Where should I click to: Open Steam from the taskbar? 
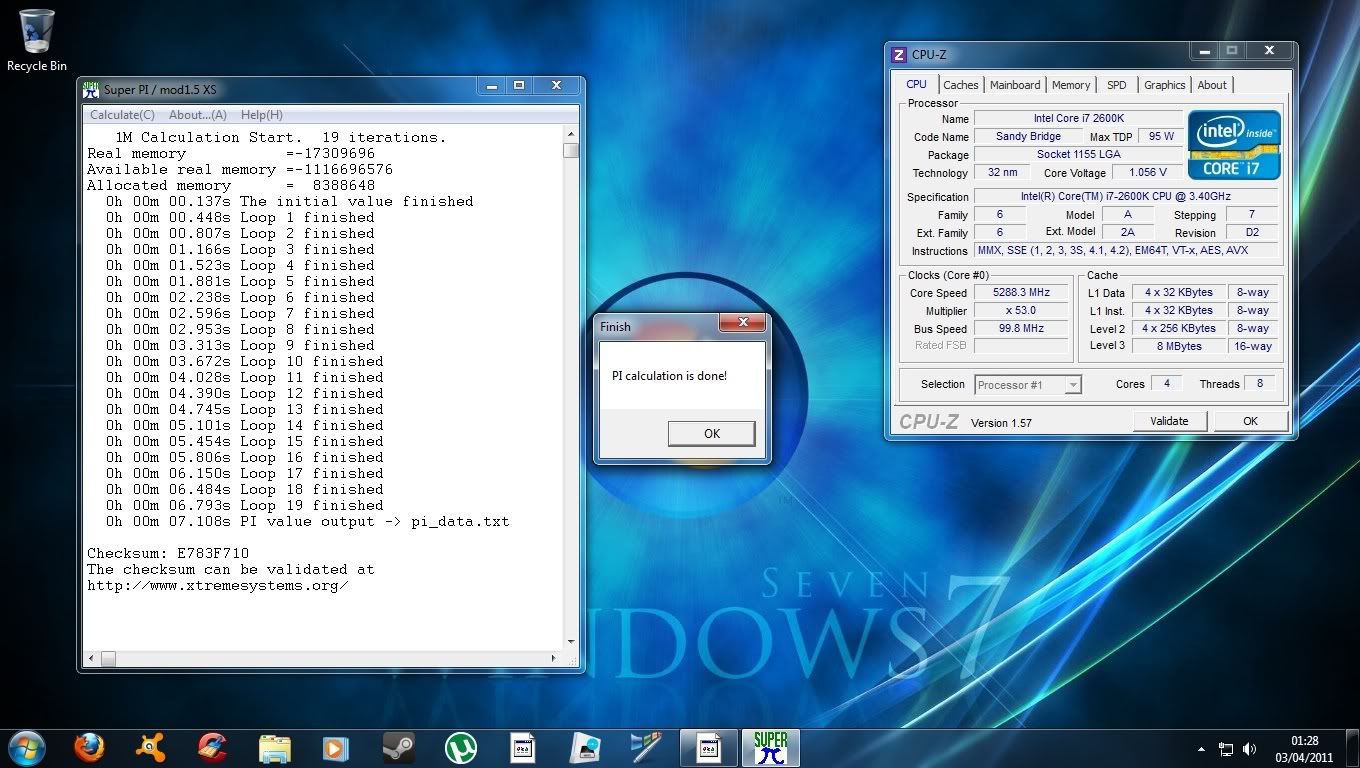click(x=398, y=747)
